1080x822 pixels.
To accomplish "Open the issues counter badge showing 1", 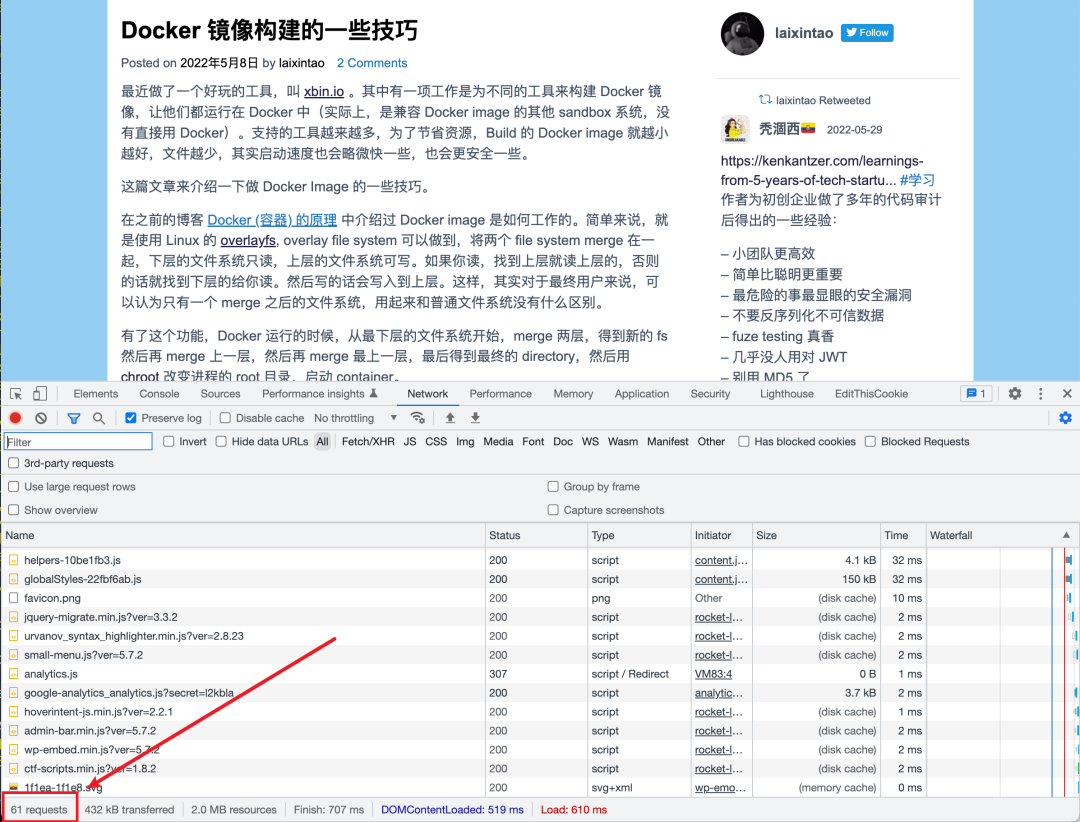I will point(976,393).
